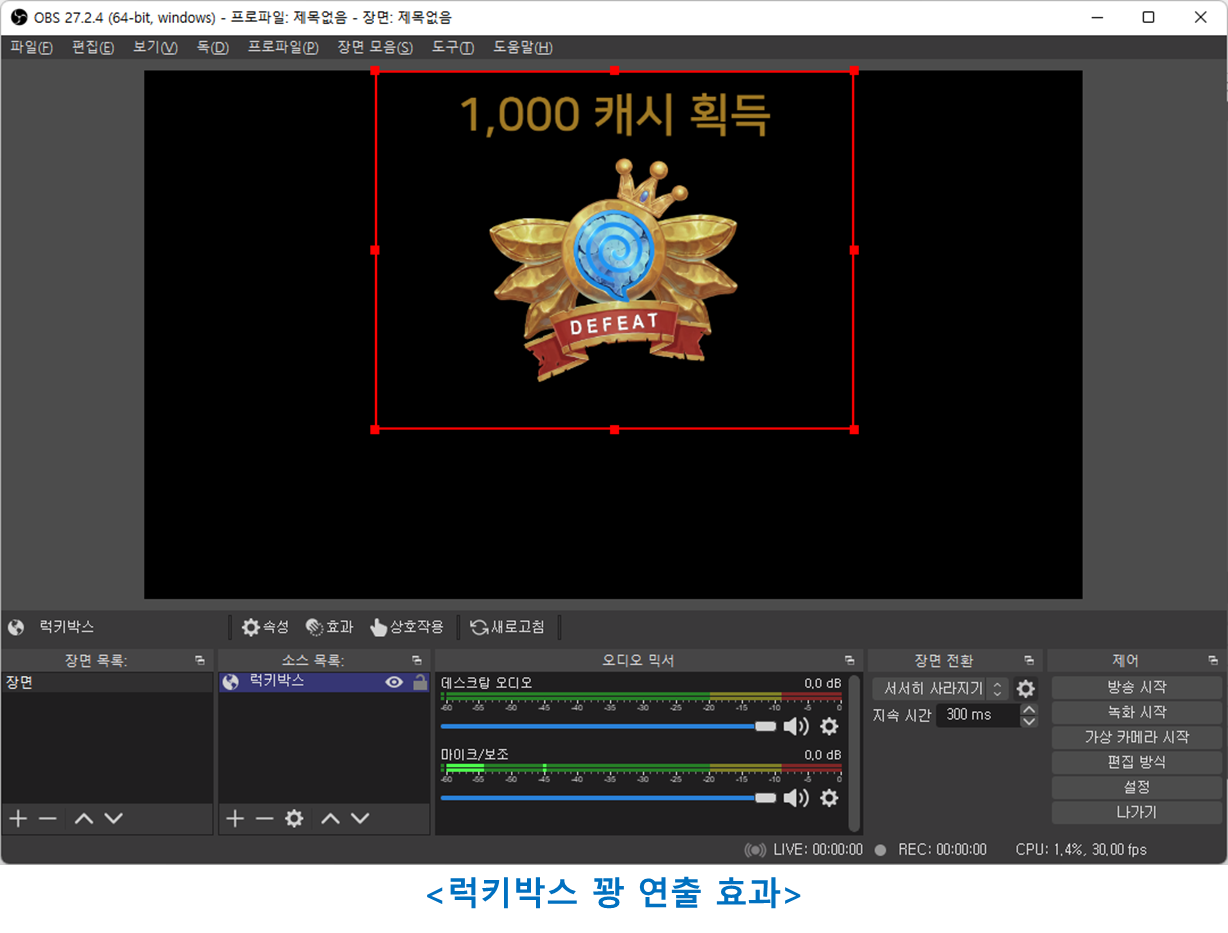
Task: Click the LIVE broadcast status icon
Action: (x=755, y=850)
